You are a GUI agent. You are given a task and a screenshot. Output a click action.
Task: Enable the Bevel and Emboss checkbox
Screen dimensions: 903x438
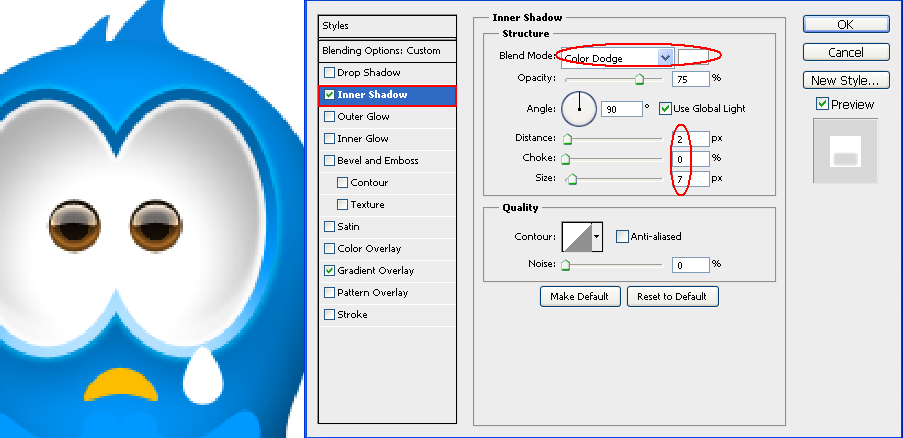click(329, 161)
